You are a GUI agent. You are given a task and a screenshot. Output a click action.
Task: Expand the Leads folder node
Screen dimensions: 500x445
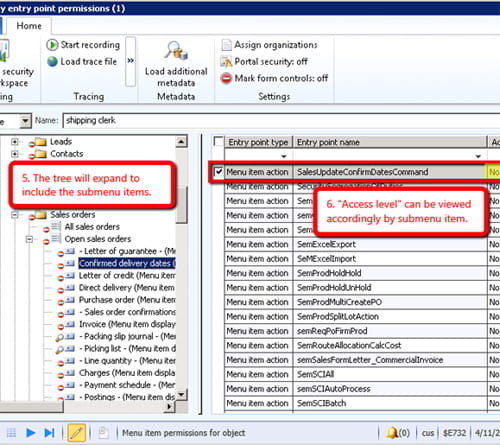coord(14,142)
